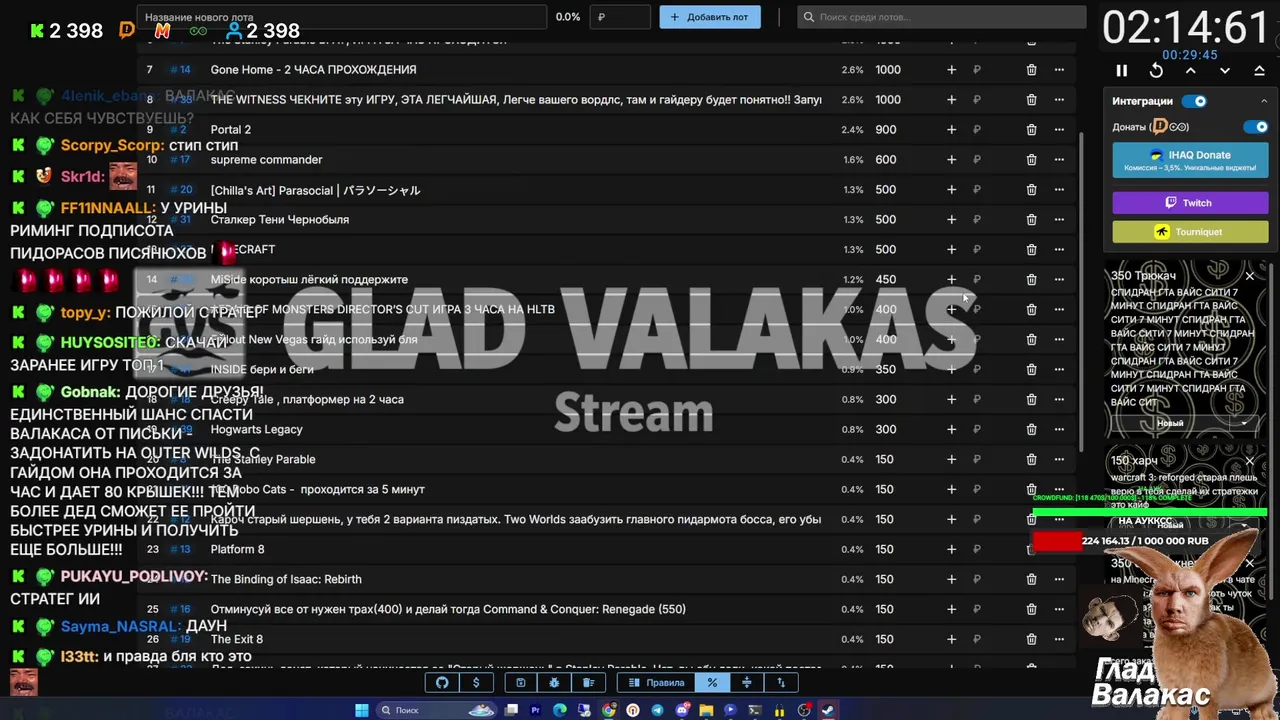Viewport: 1280px width, 720px height.
Task: Add to Binding of Isaac lot with plus
Action: [x=951, y=579]
